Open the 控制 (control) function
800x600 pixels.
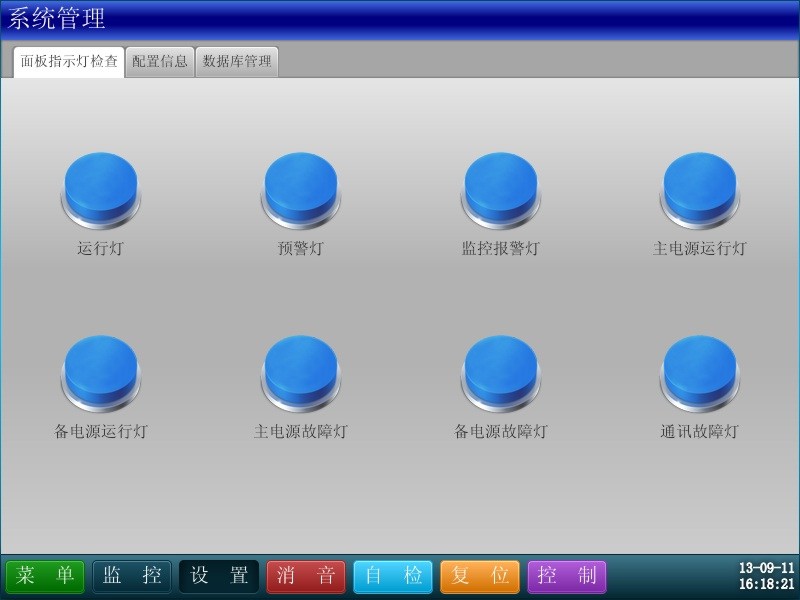[566, 576]
